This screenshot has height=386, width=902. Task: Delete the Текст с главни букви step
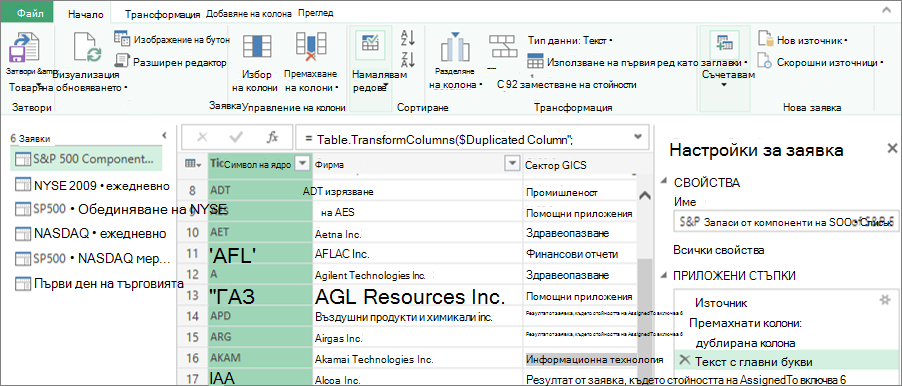point(684,361)
